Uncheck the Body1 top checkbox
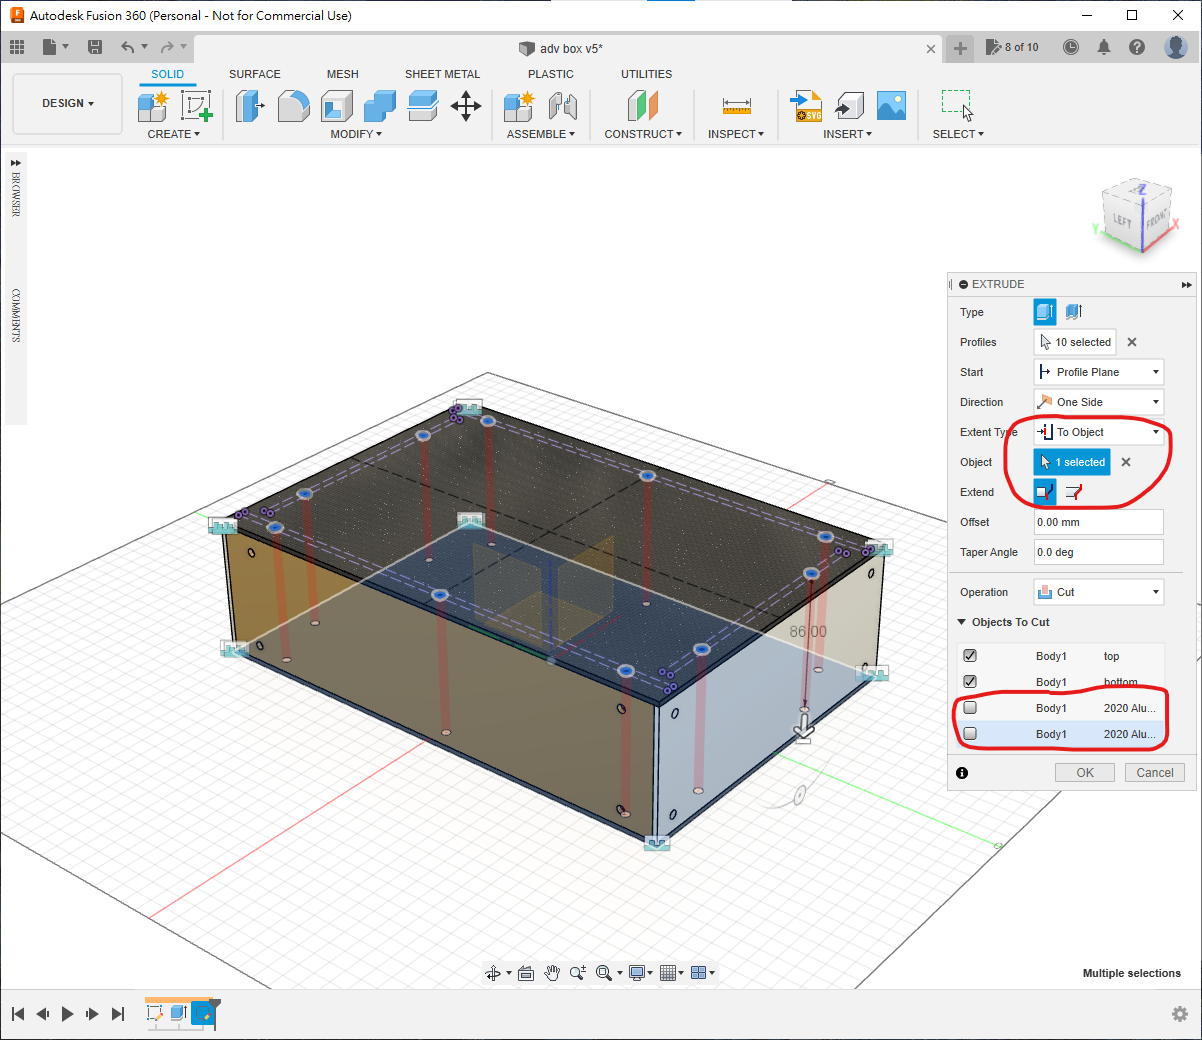 (x=970, y=656)
